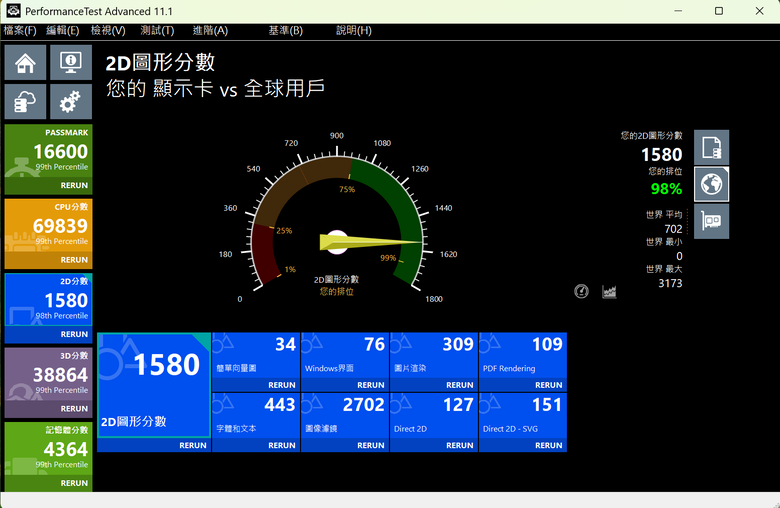Click the save results document icon

click(x=711, y=148)
